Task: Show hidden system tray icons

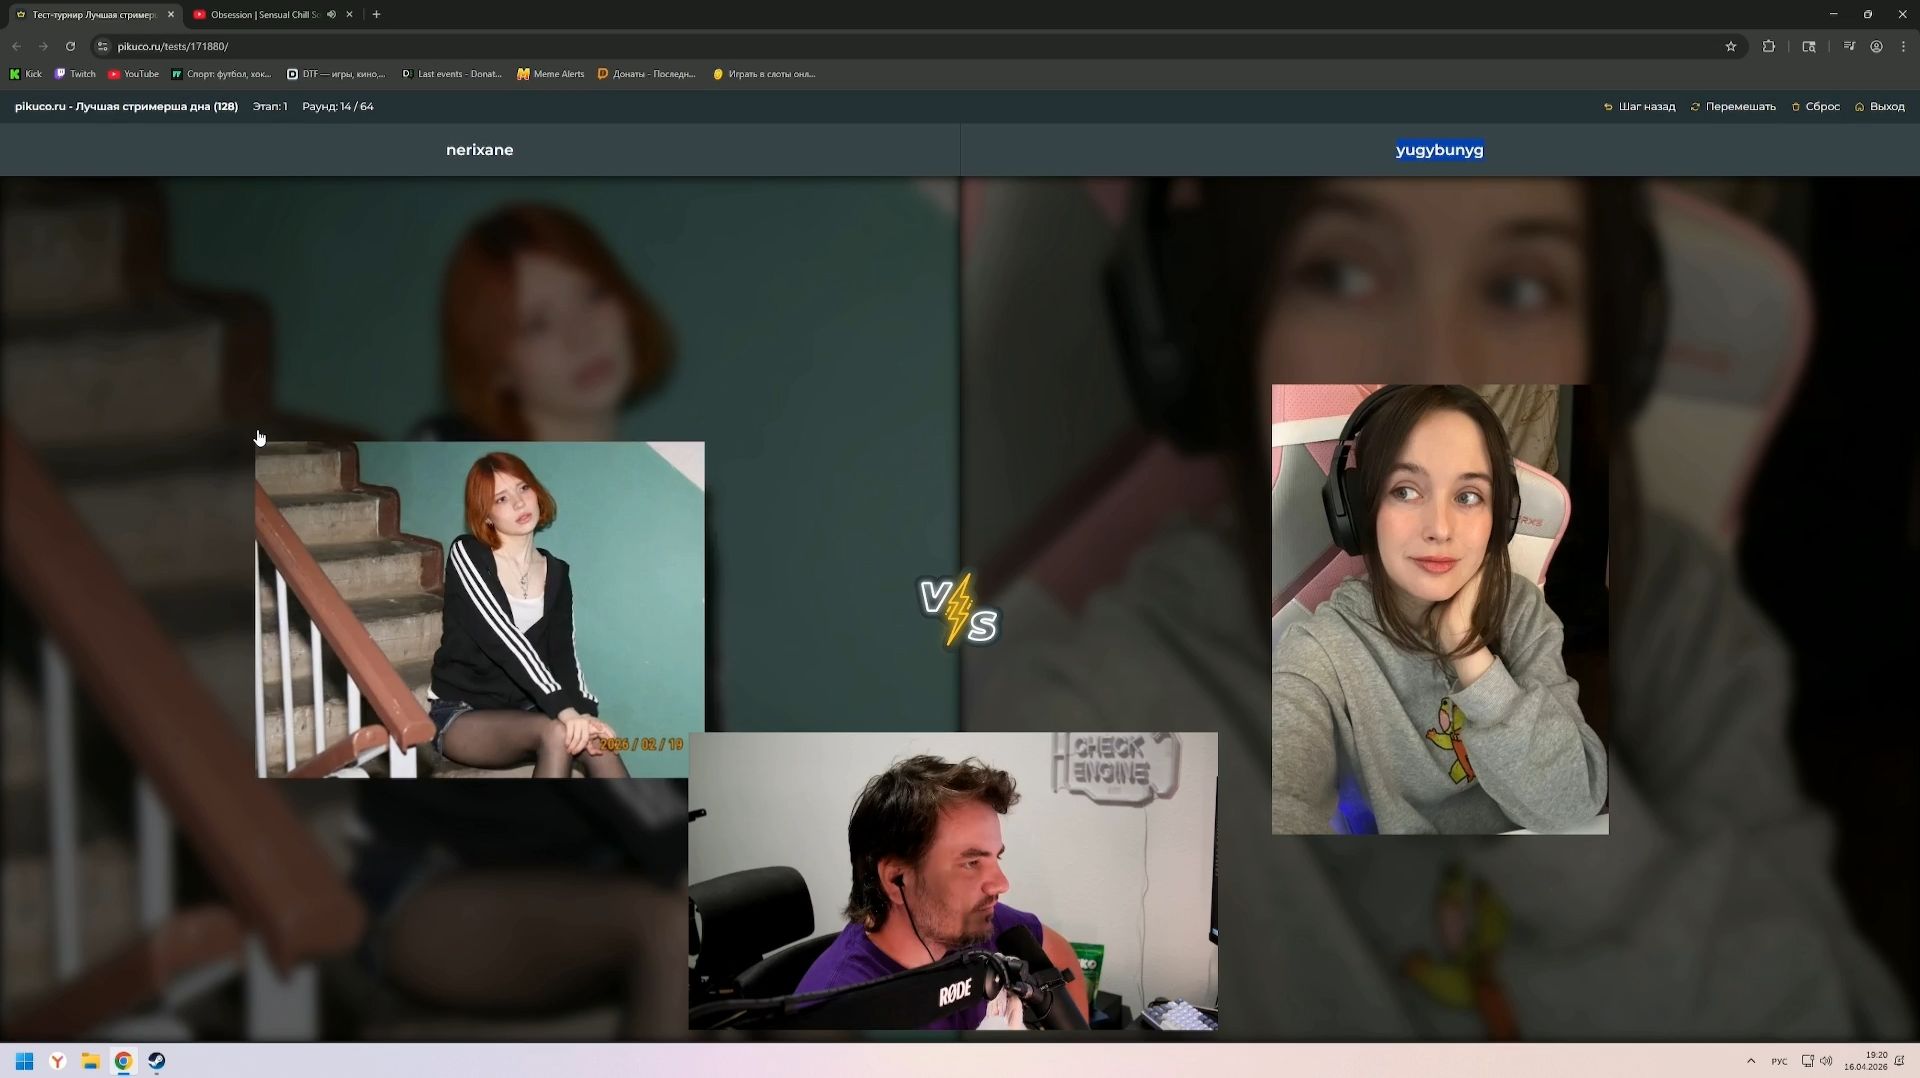Action: pyautogui.click(x=1751, y=1061)
